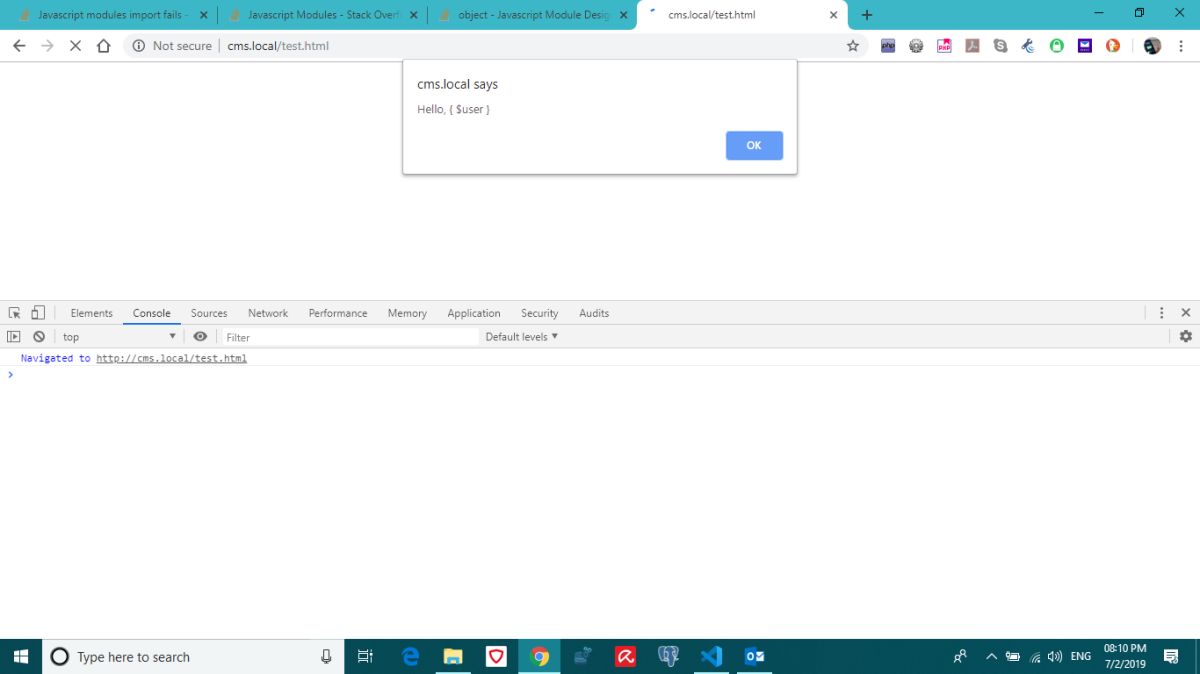Switch to Javascript Modules - Stack Overflow tab

coord(323,15)
